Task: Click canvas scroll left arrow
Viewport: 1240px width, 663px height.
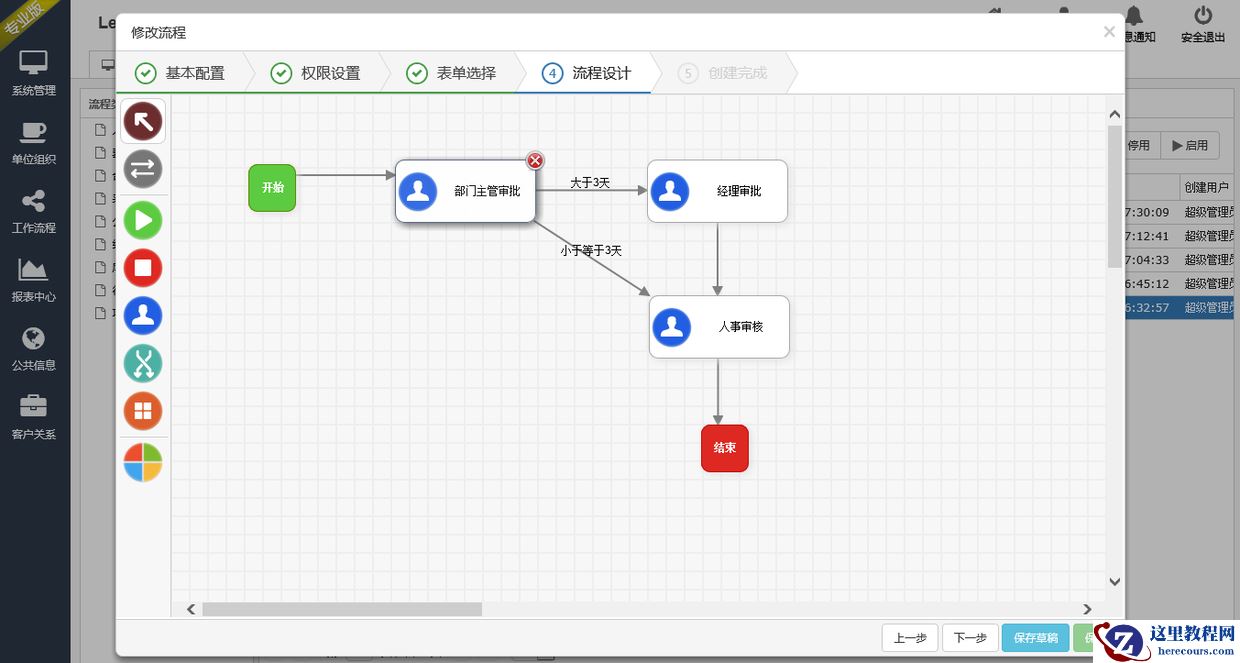Action: click(x=192, y=609)
